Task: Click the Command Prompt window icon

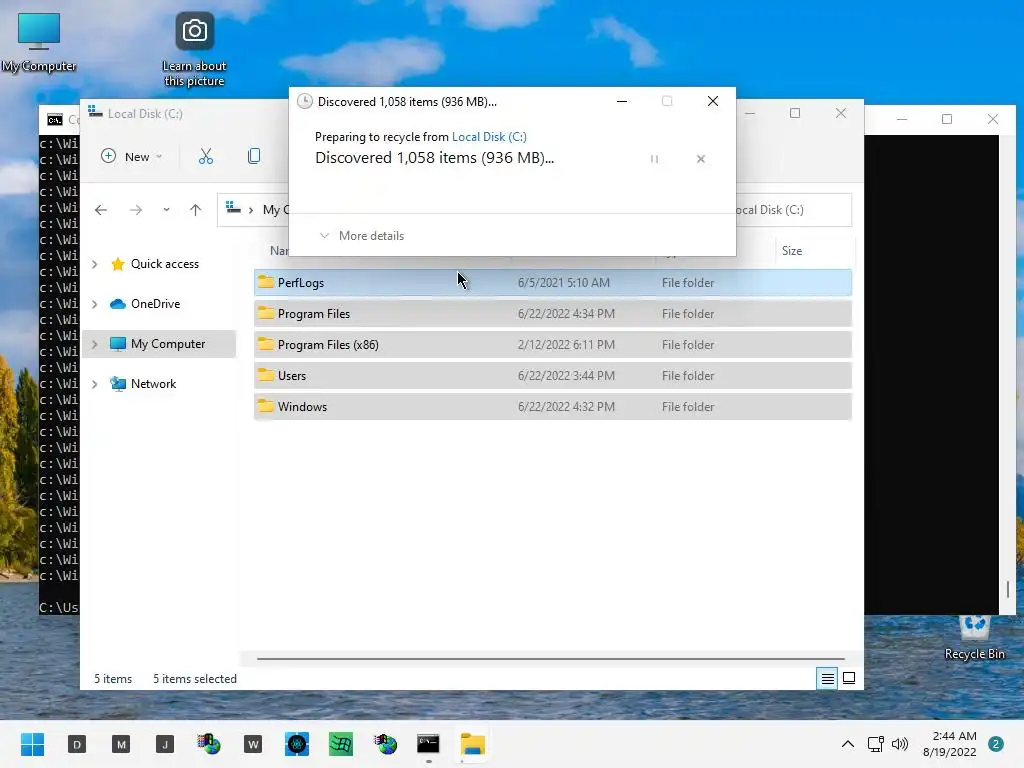Action: pos(55,120)
